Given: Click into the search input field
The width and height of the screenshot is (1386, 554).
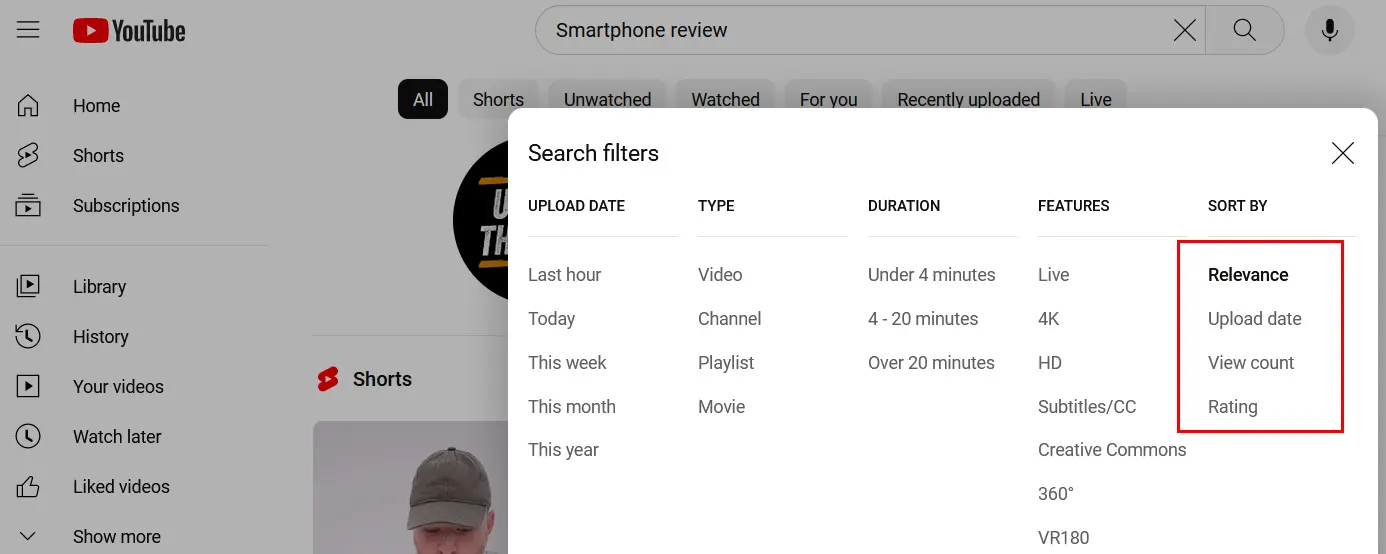Looking at the screenshot, I should tap(850, 31).
